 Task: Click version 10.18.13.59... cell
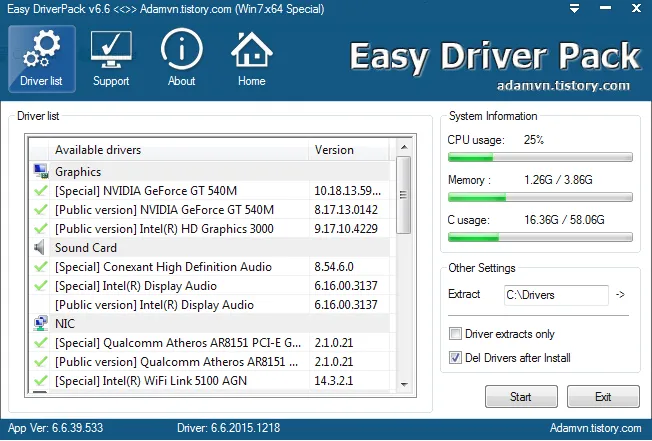[347, 191]
